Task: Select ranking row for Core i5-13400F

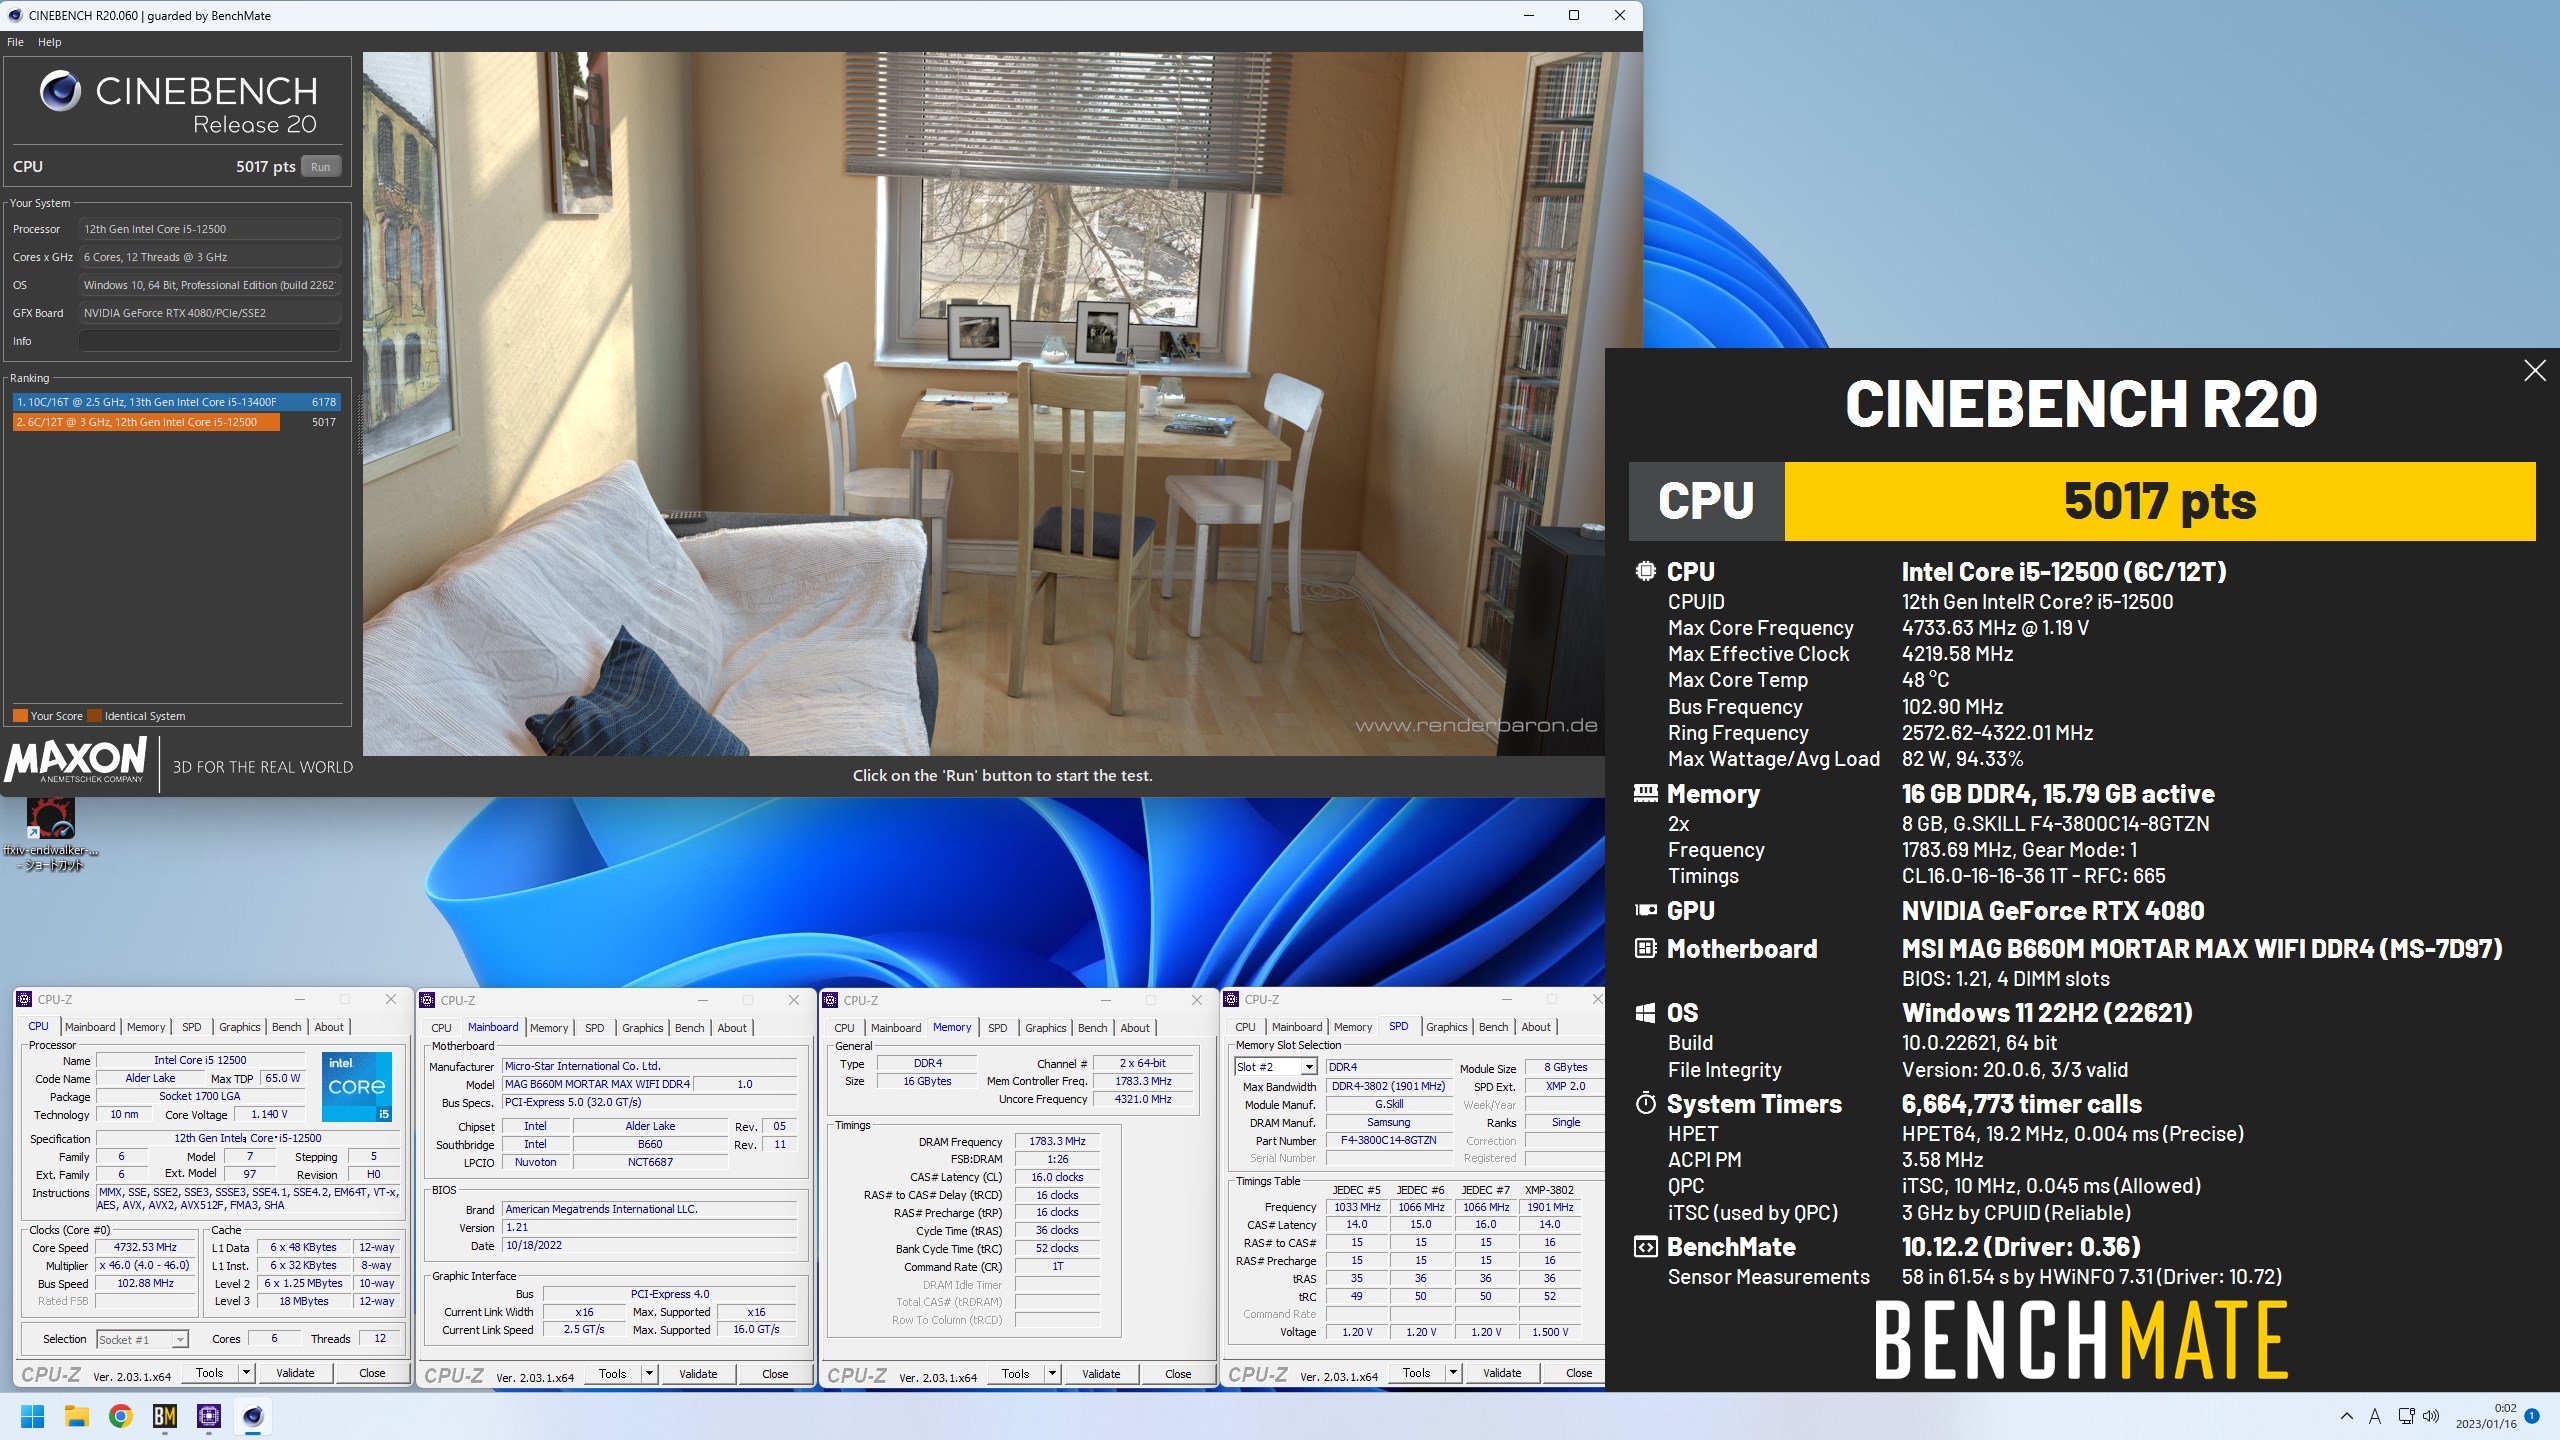Action: 177,402
